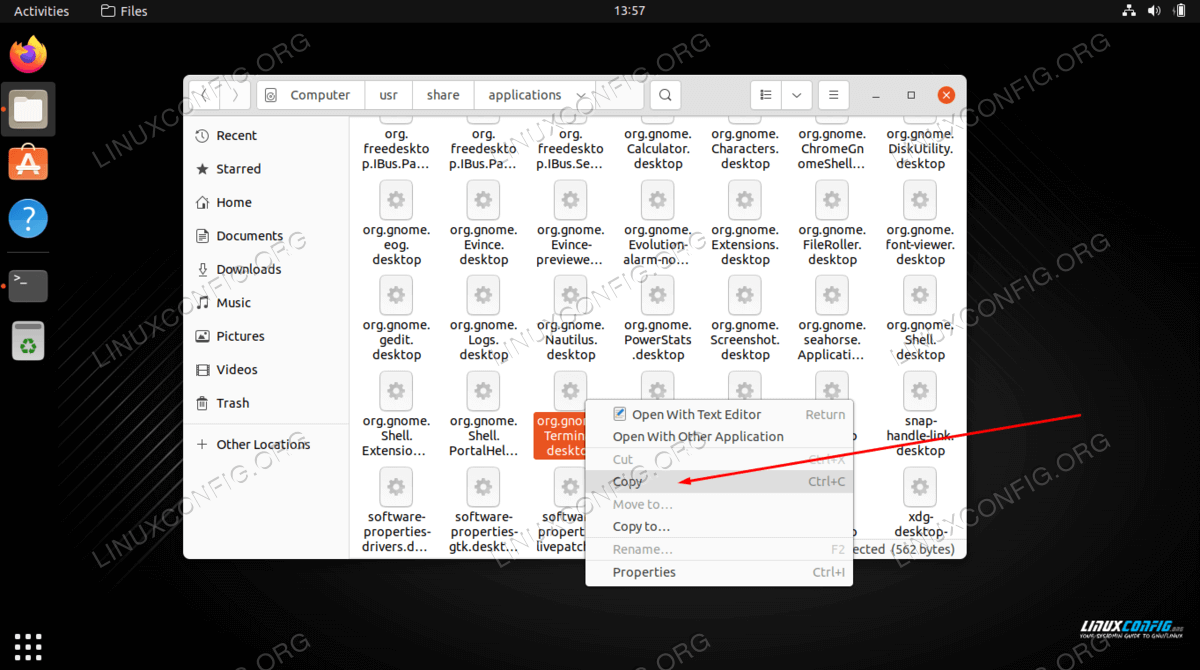1200x670 pixels.
Task: Click the search magnifier button
Action: point(665,95)
